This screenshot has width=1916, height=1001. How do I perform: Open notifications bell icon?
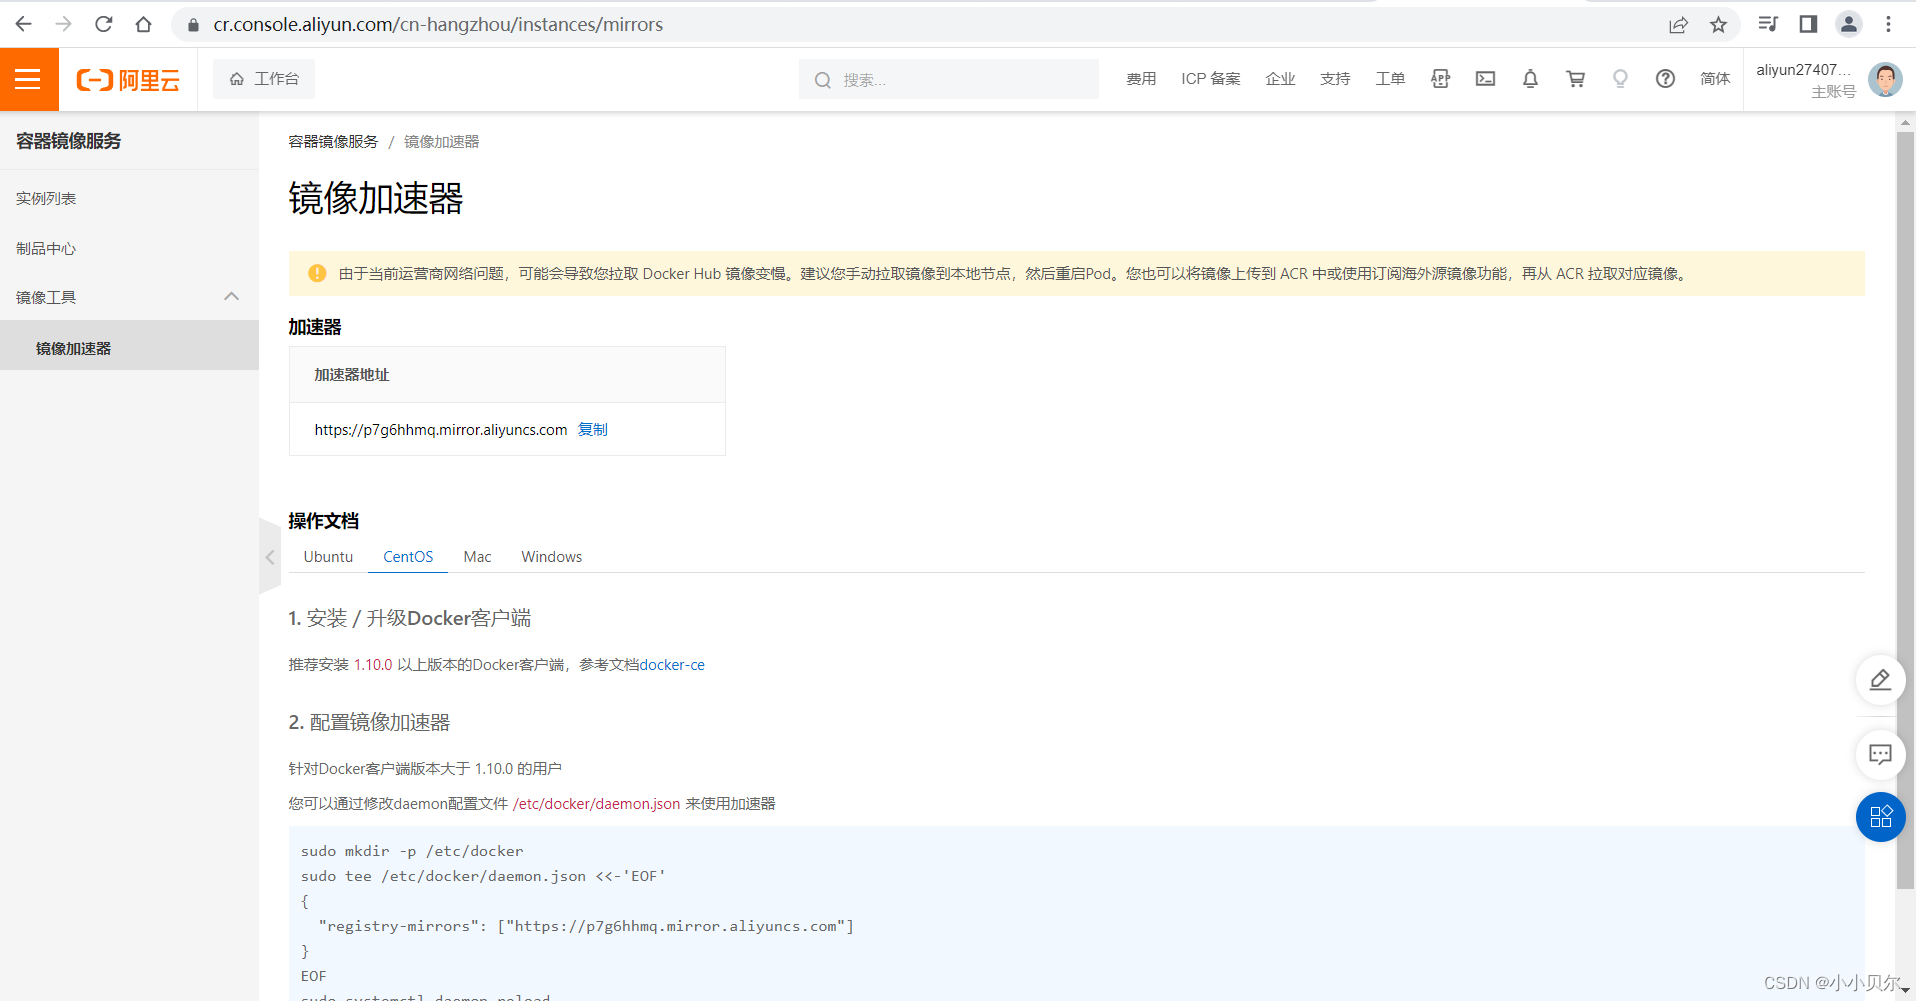[1530, 79]
